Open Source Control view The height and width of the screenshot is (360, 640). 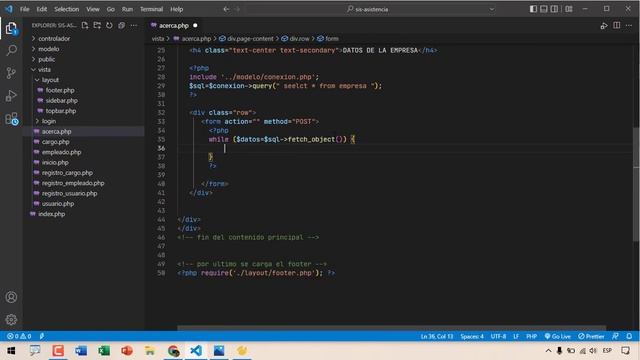[11, 73]
